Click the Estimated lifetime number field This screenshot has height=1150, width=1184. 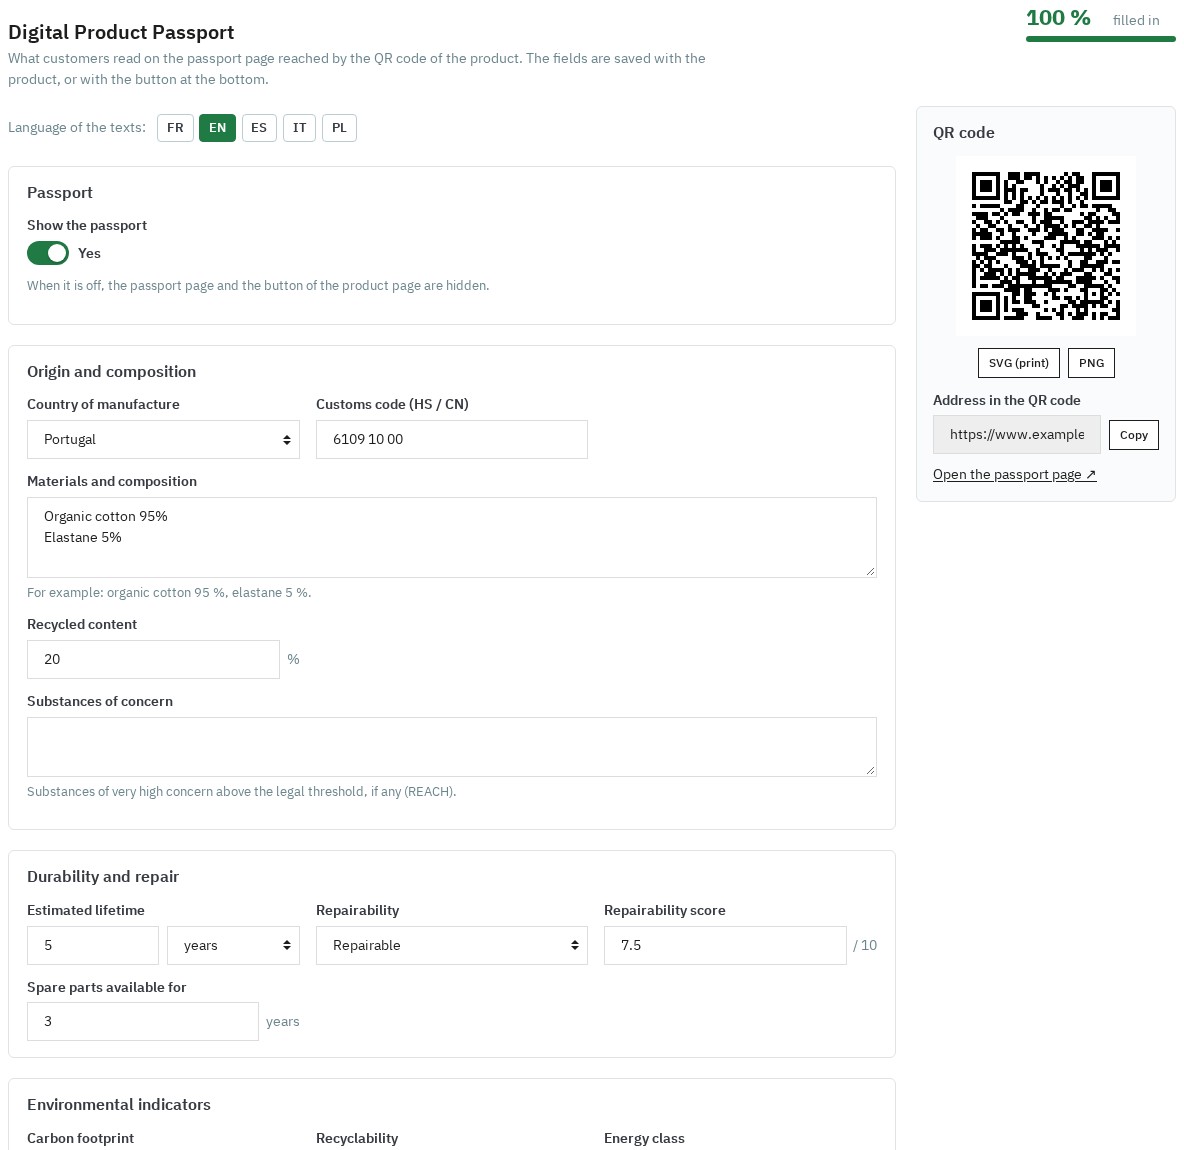(93, 945)
